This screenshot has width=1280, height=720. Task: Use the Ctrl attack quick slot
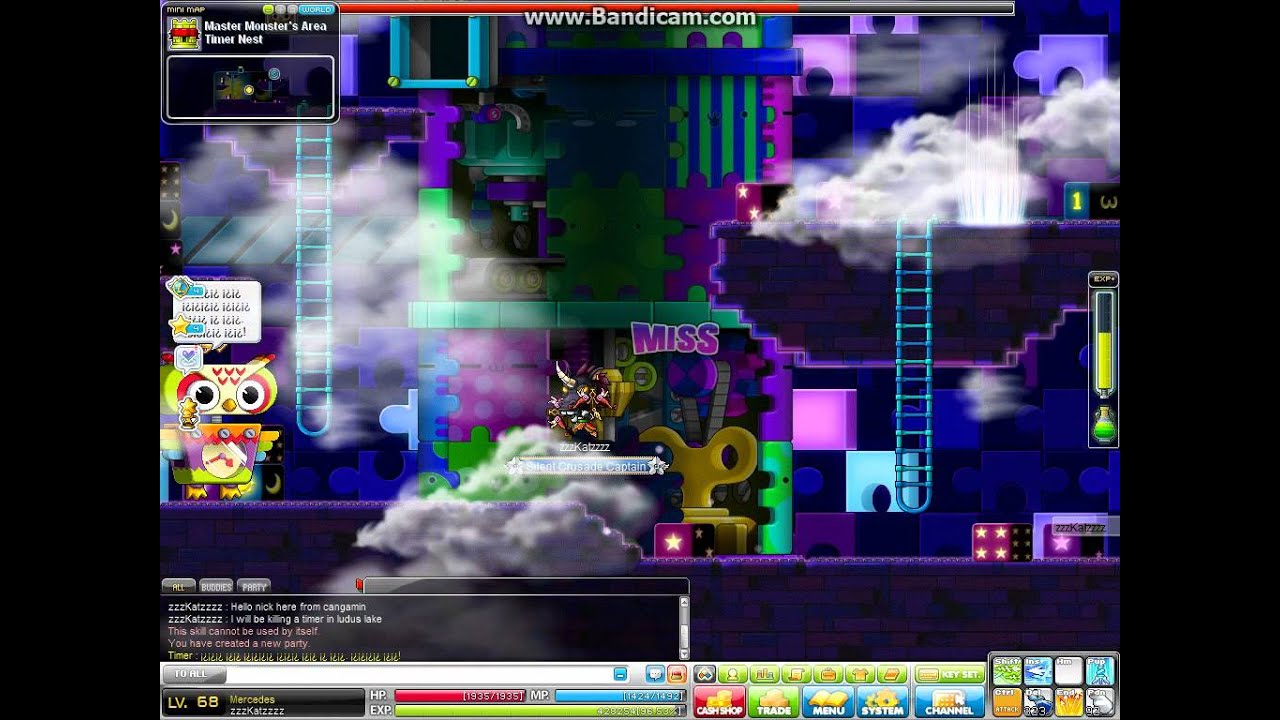pyautogui.click(x=1007, y=702)
